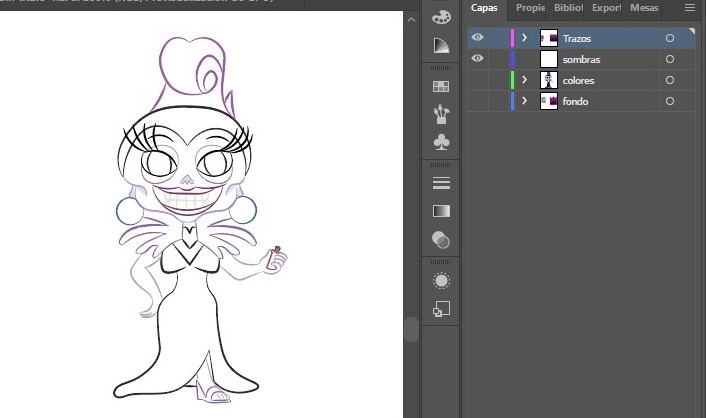This screenshot has height=418, width=706.
Task: Target the colores layer circle
Action: click(x=670, y=80)
